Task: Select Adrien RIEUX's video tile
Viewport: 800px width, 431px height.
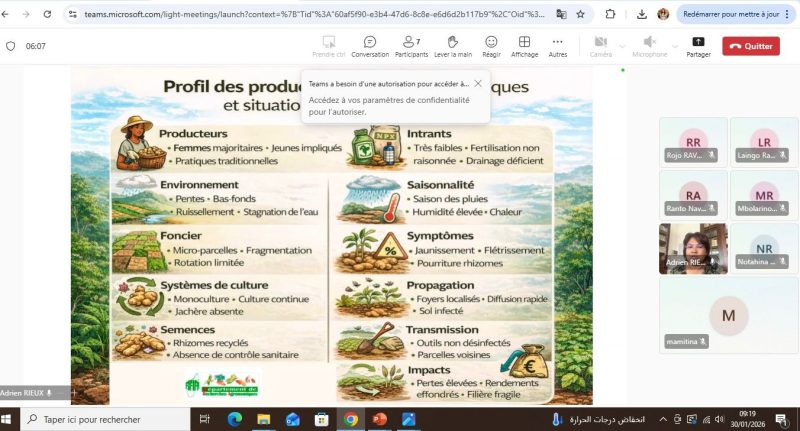Action: (692, 247)
